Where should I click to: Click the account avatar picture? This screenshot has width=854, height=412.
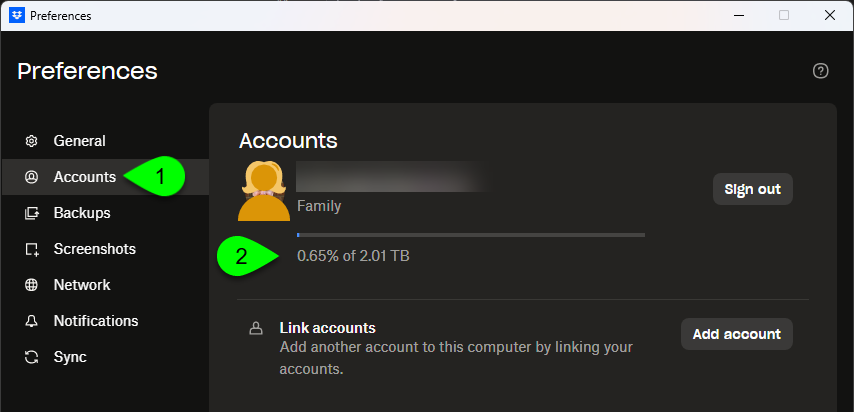[x=264, y=190]
